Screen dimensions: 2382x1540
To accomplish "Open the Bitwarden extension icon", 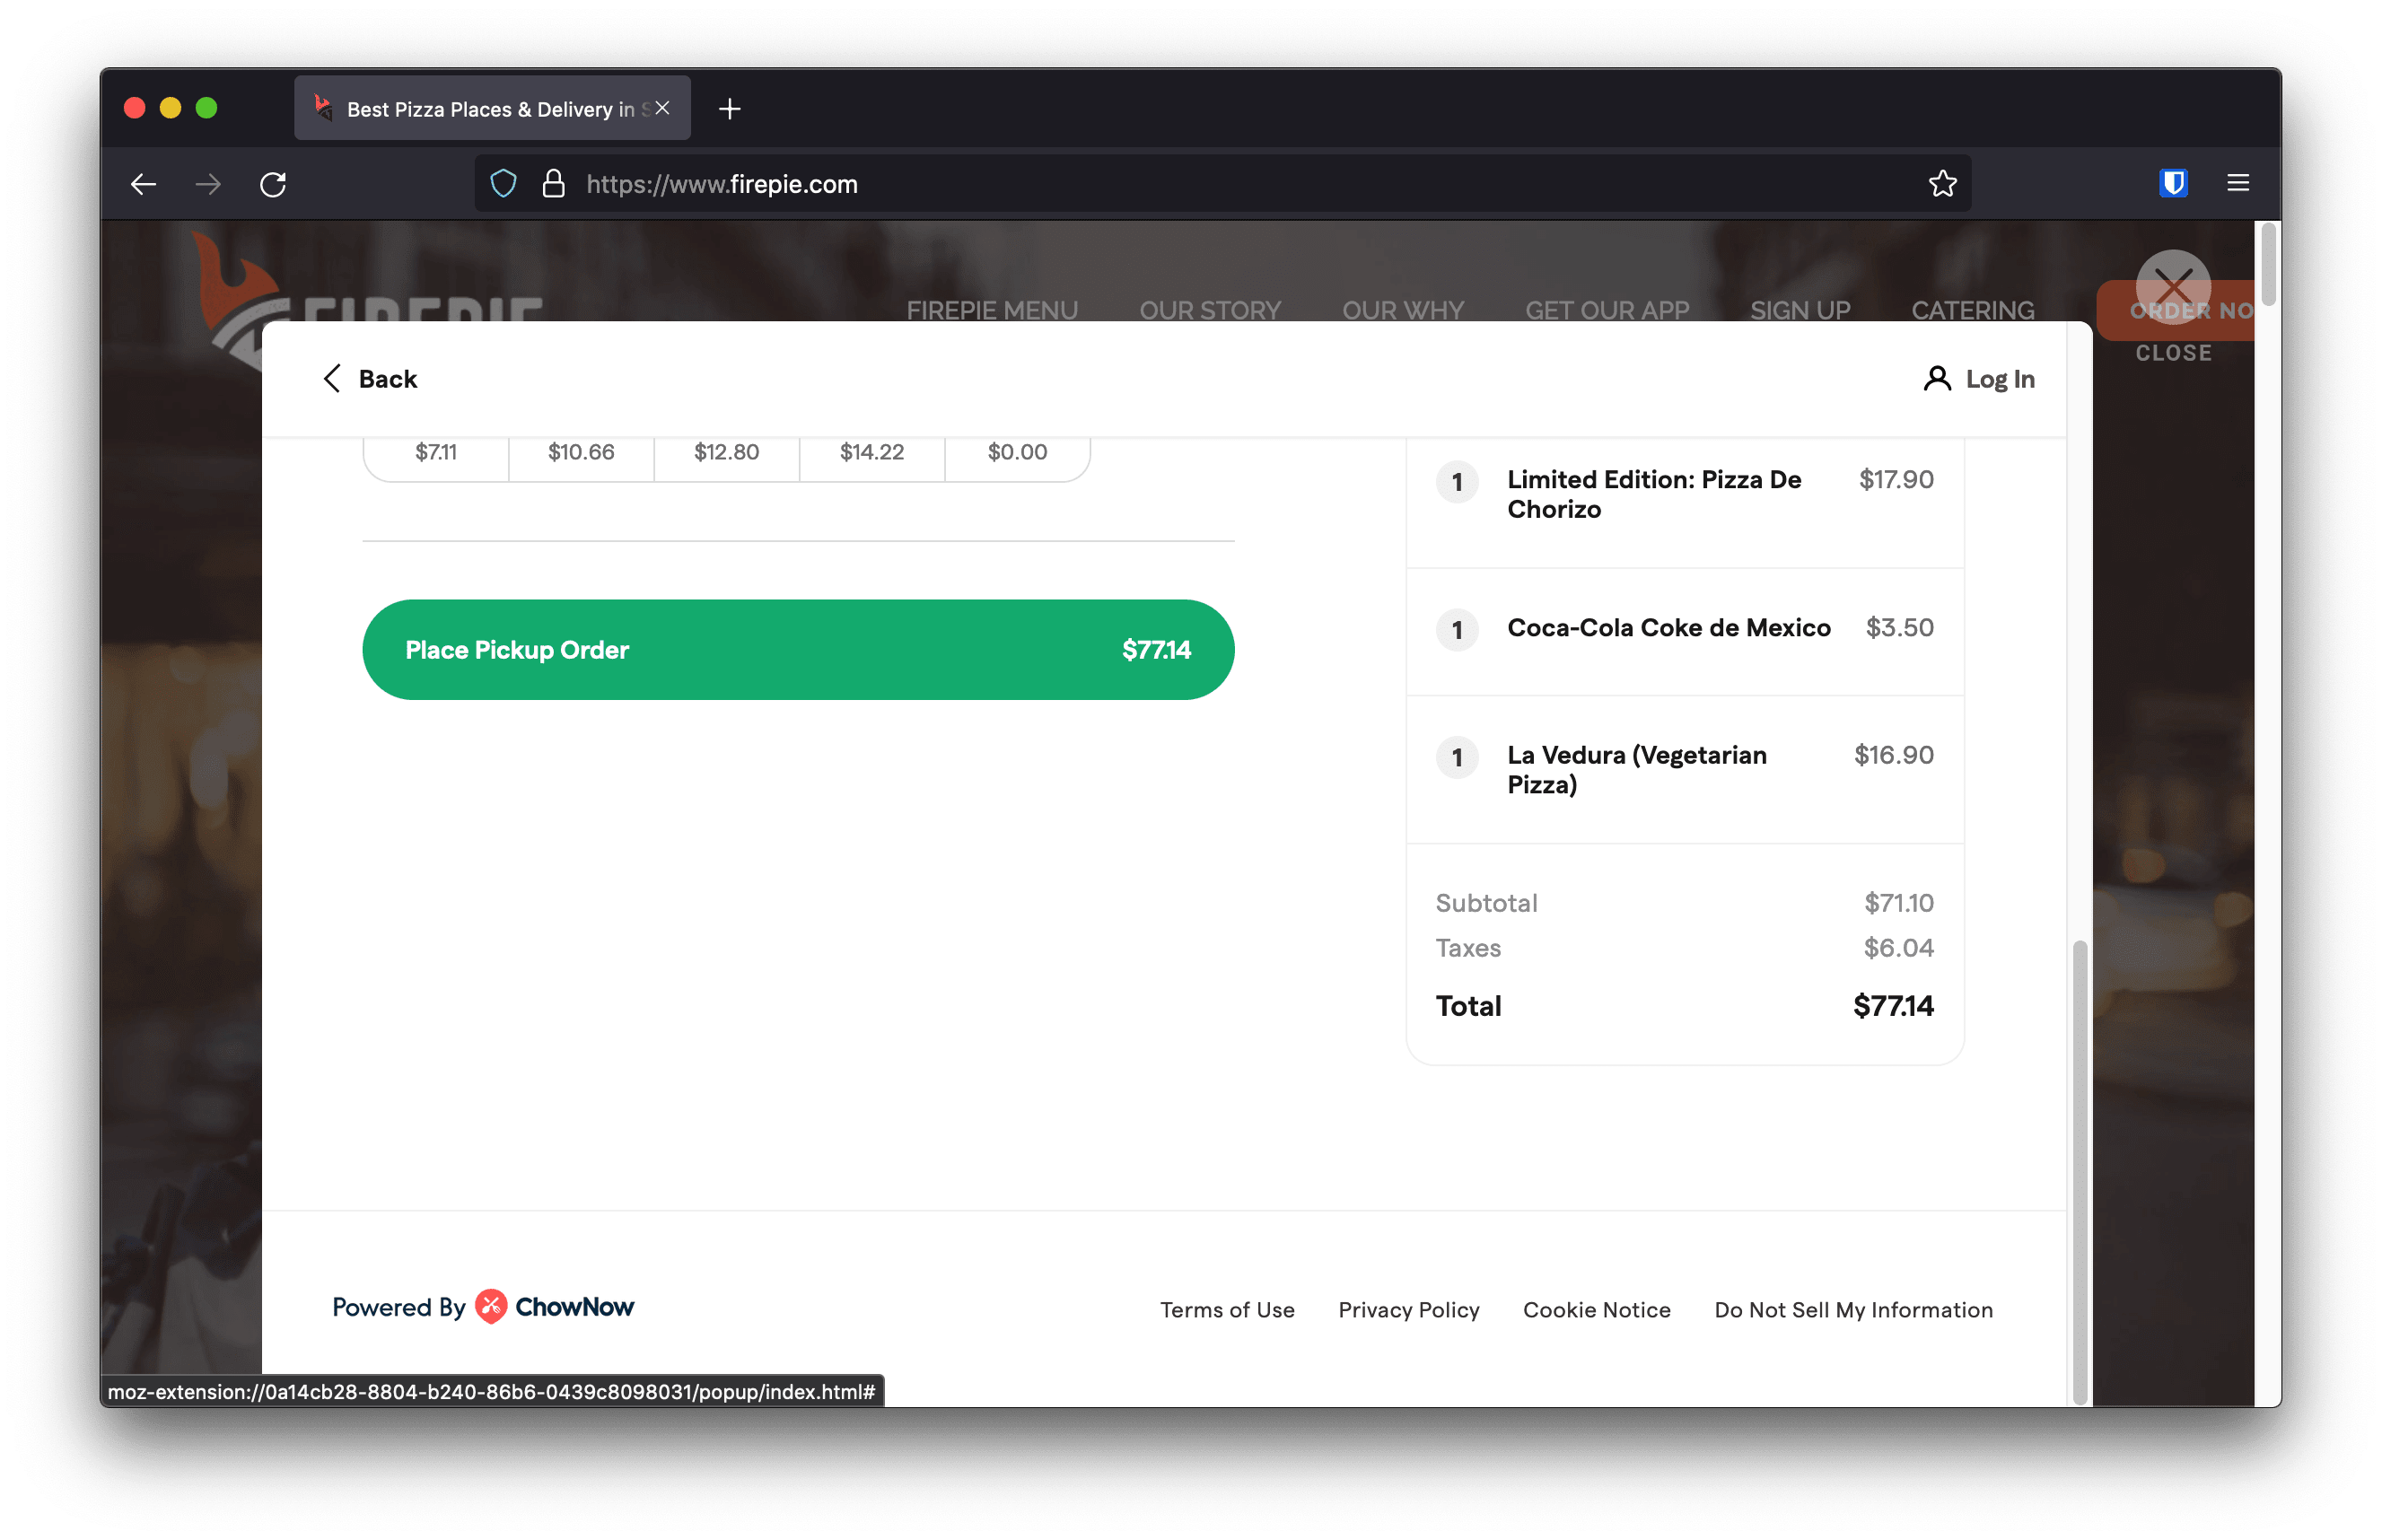I will pos(2173,183).
